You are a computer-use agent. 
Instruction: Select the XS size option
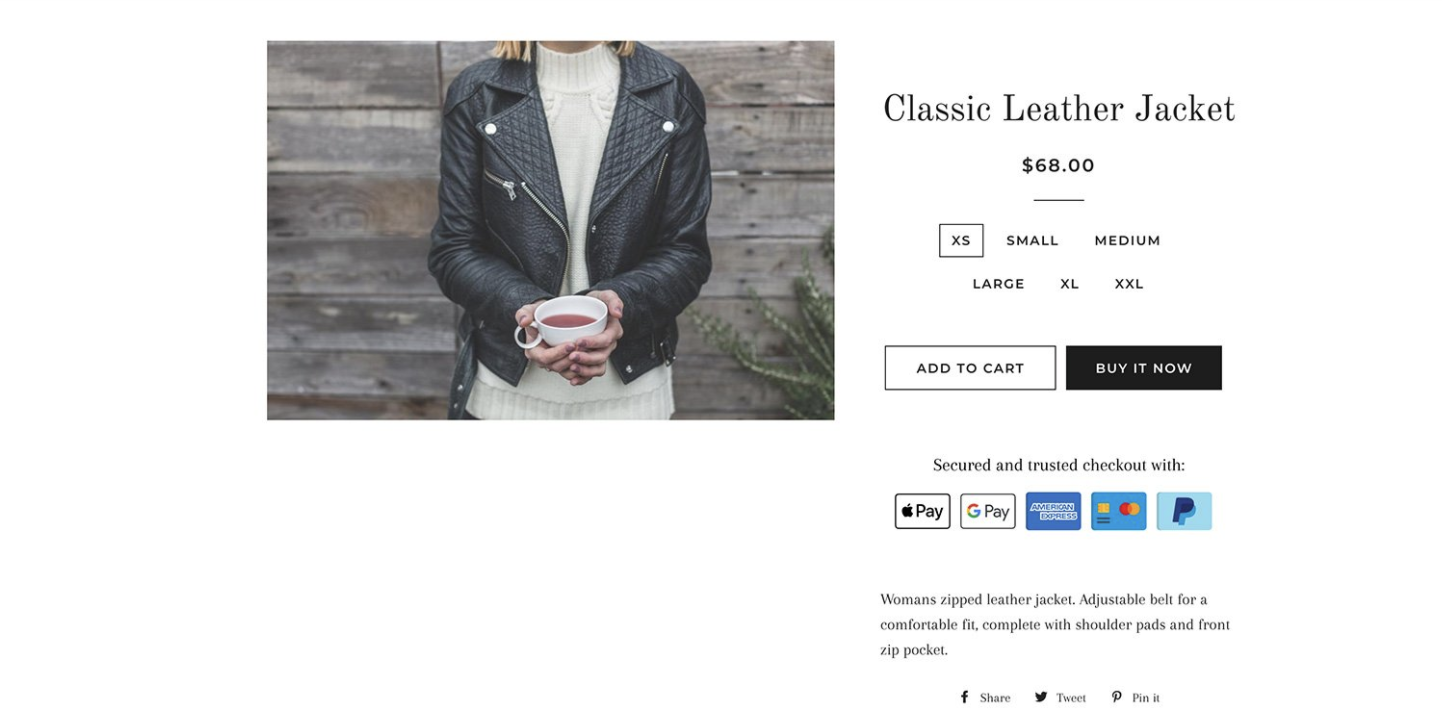(x=961, y=241)
